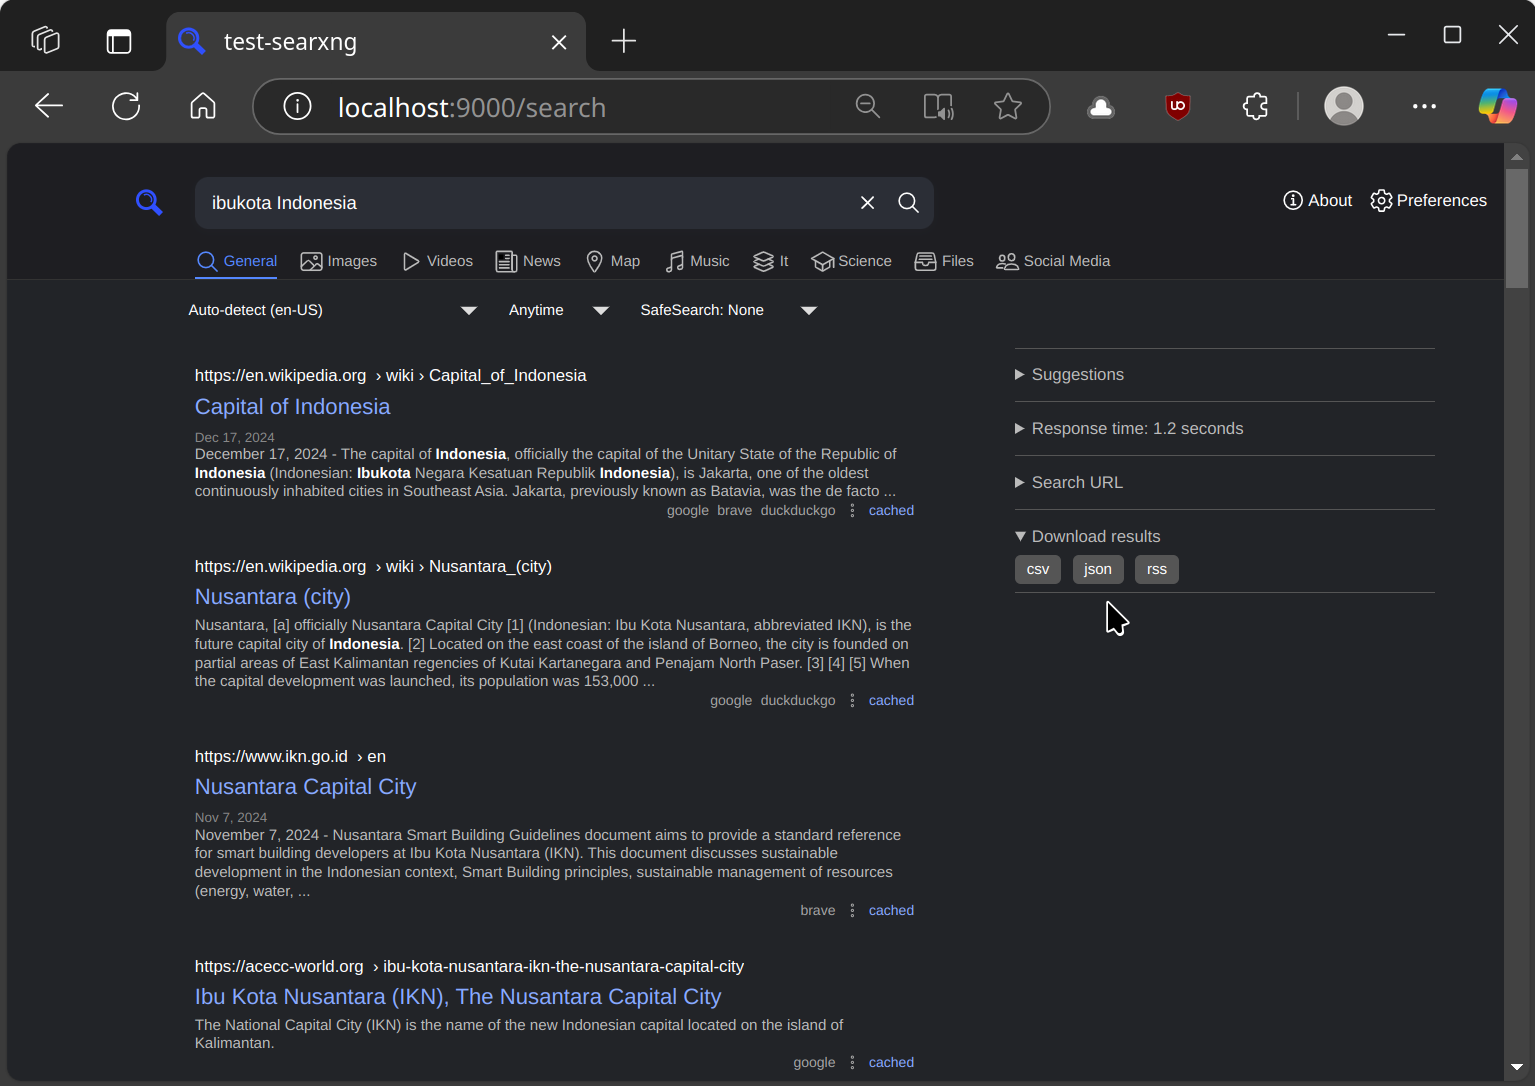Open a new tab
The width and height of the screenshot is (1535, 1086).
[x=623, y=41]
